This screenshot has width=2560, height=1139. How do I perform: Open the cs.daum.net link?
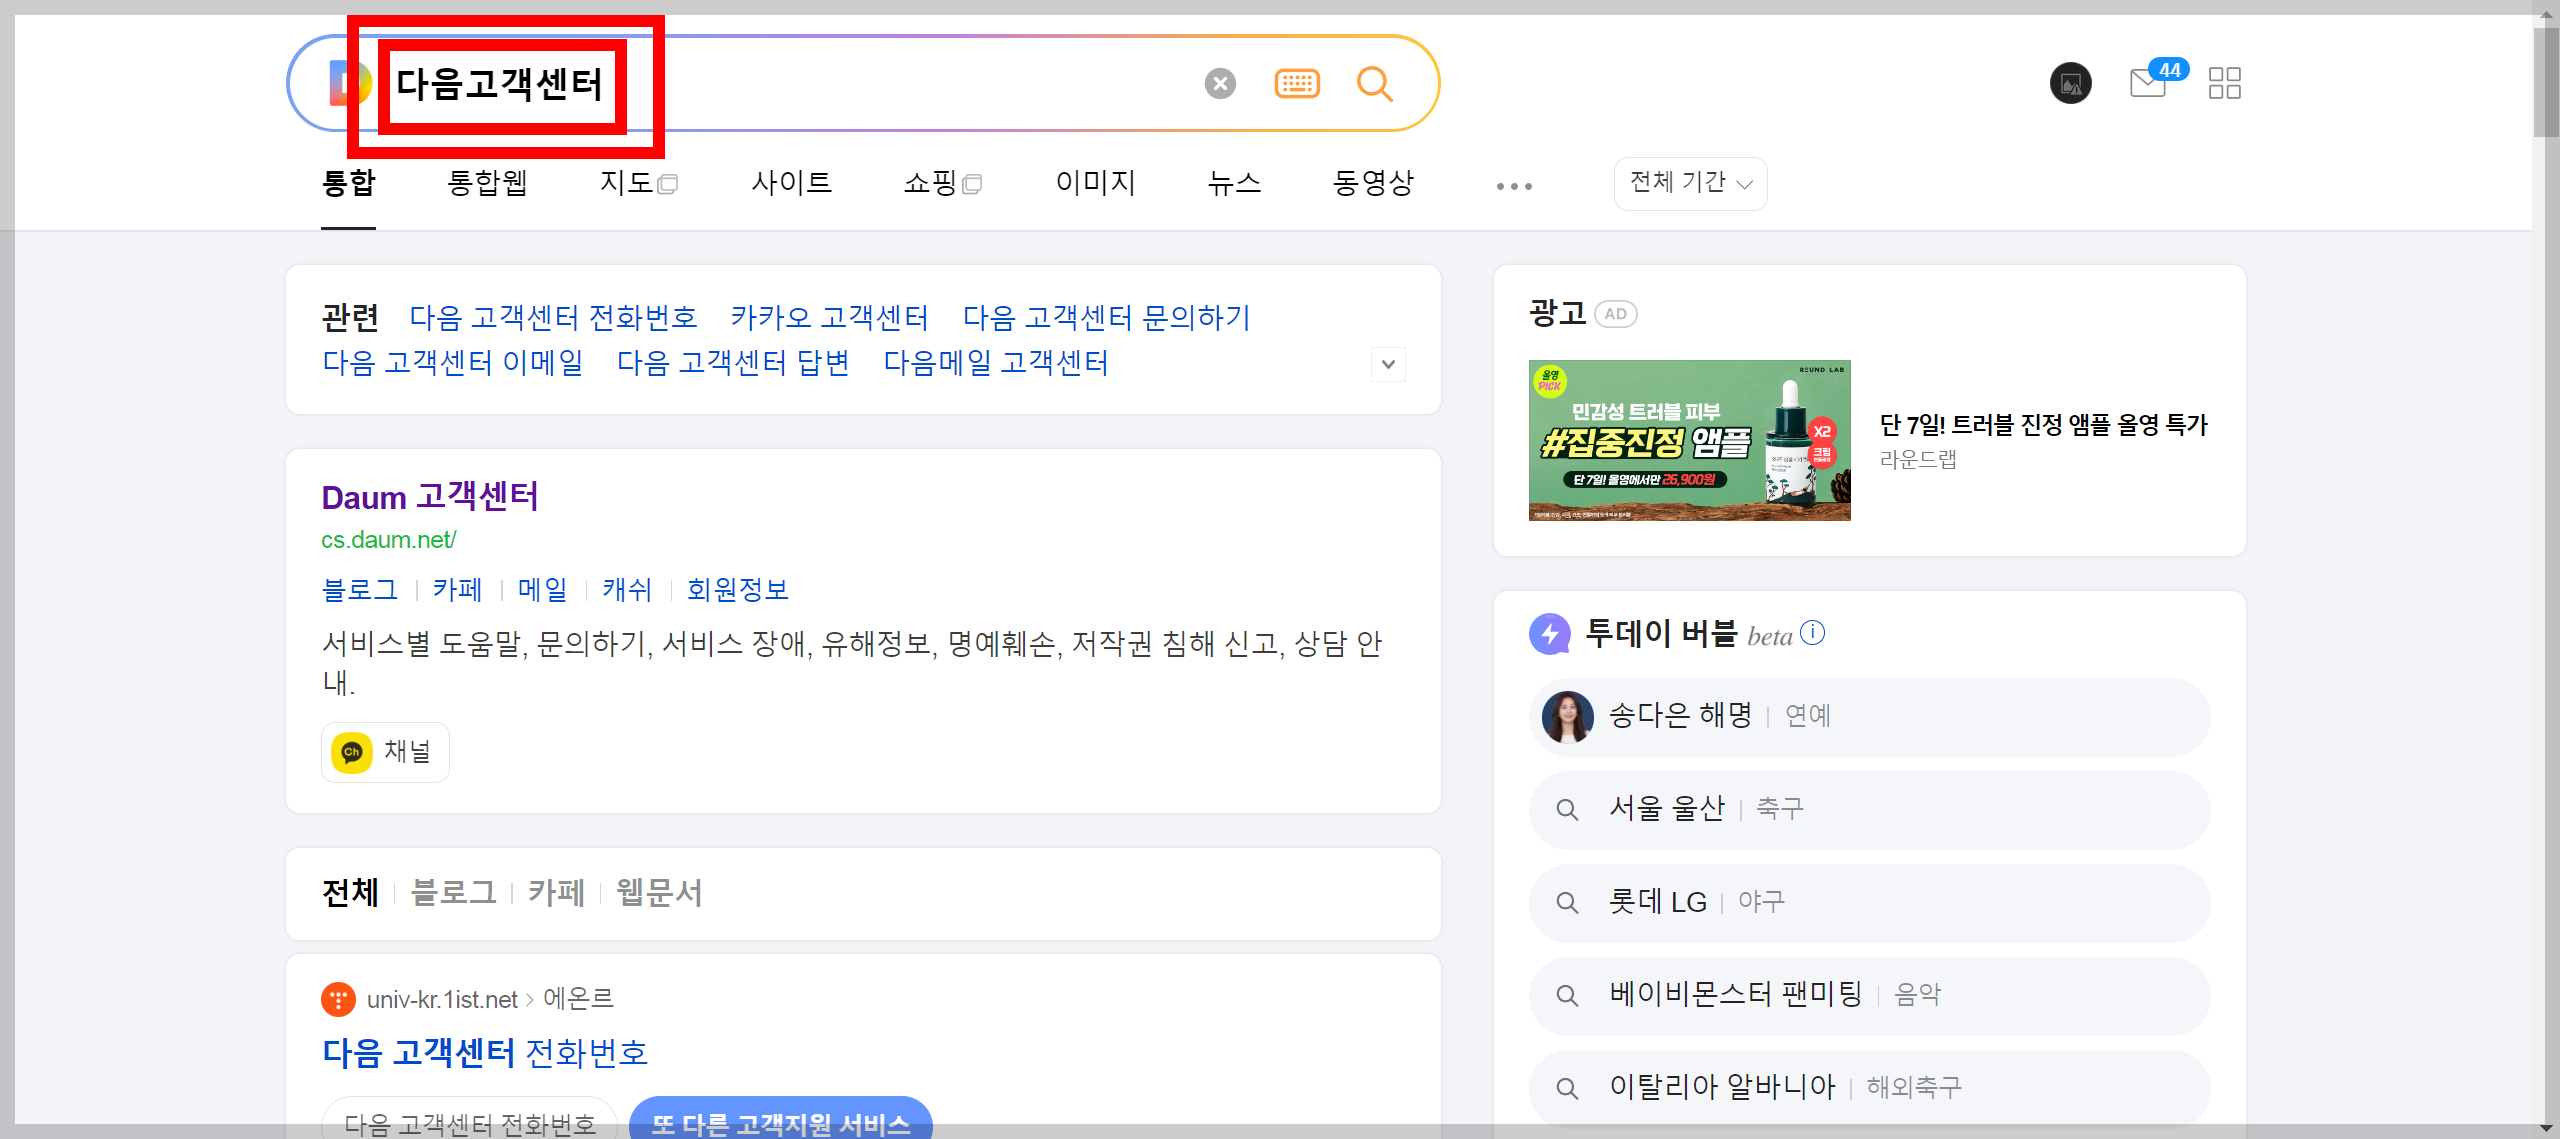[388, 539]
